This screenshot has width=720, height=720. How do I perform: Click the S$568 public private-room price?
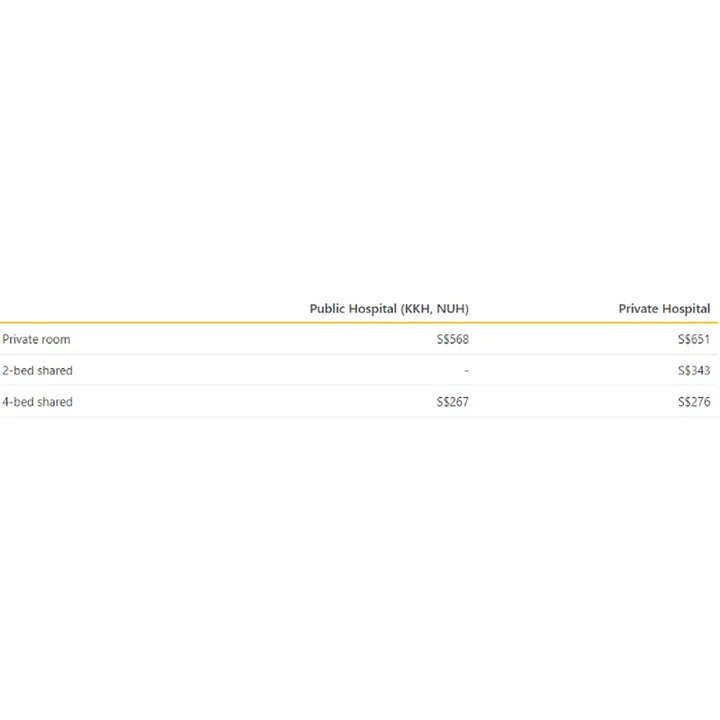452,340
